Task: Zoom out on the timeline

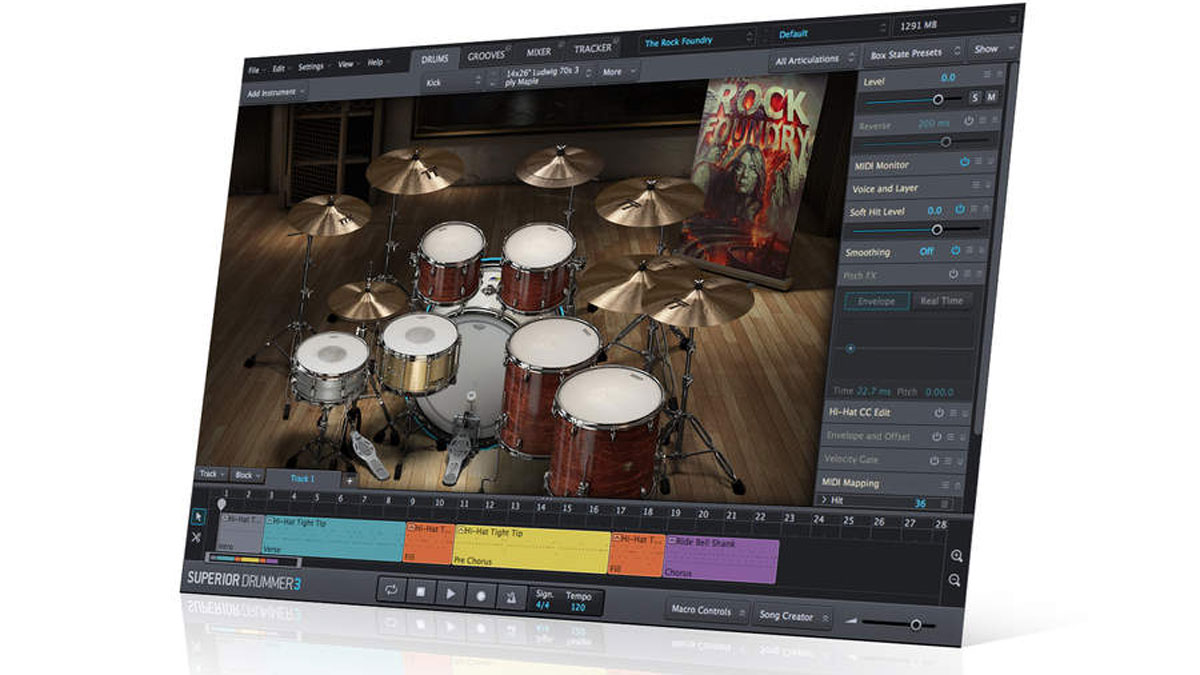Action: click(x=956, y=580)
